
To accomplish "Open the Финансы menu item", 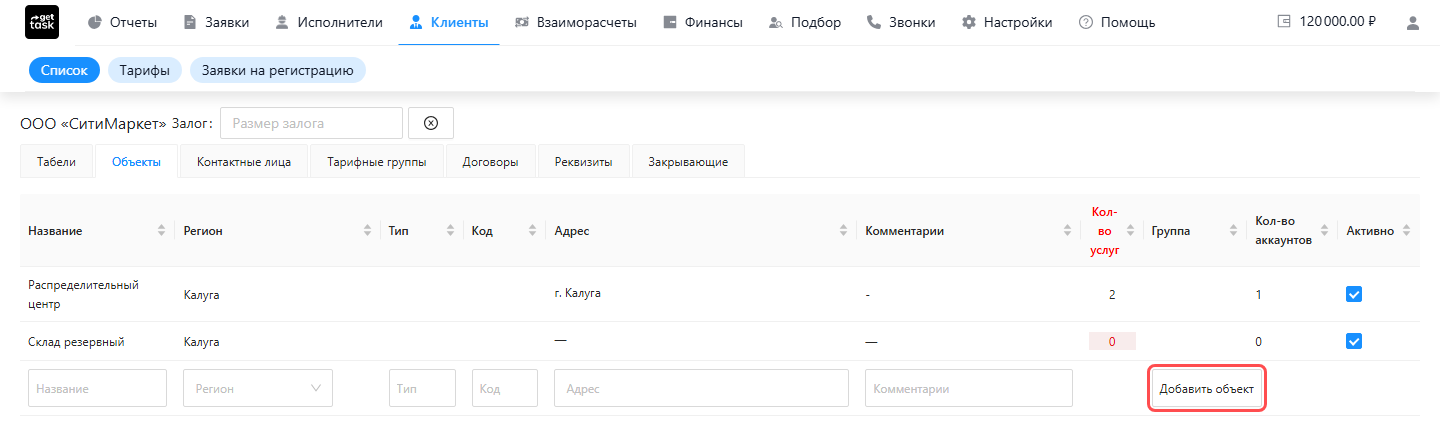I will click(703, 22).
